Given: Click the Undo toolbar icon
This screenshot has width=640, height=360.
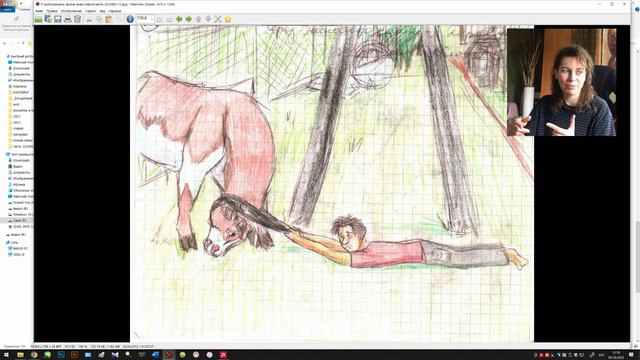Looking at the screenshot, I should [118, 19].
